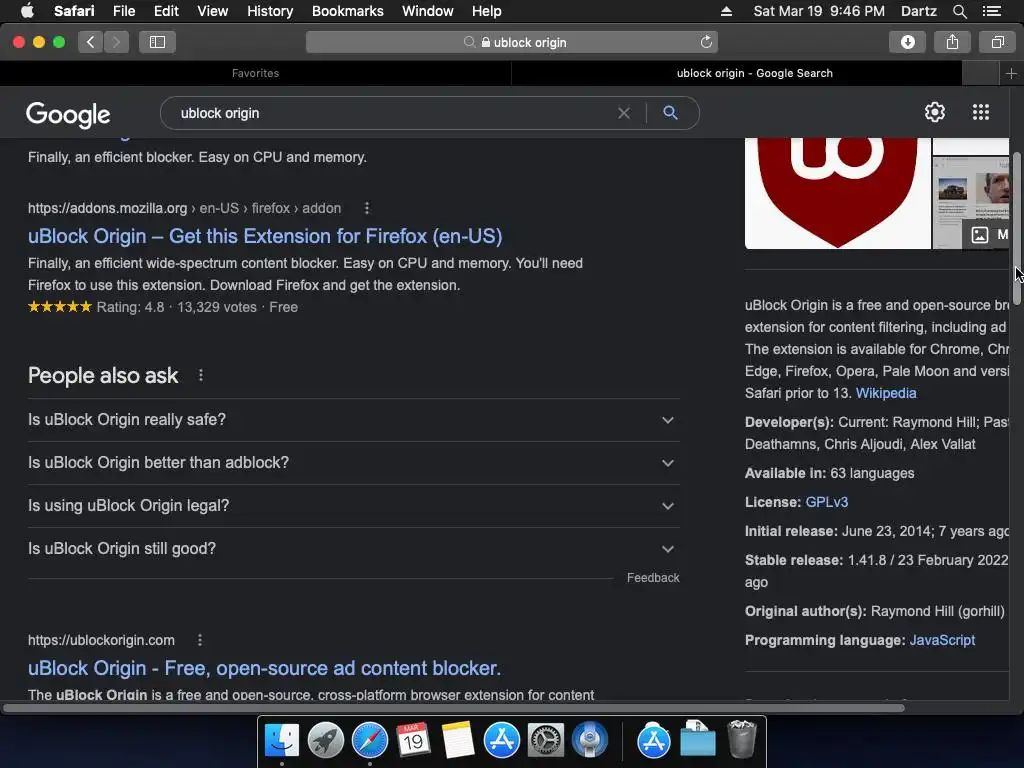Expand 'Is uBlock Origin better than adblock?'
1024x768 pixels.
[x=353, y=463]
